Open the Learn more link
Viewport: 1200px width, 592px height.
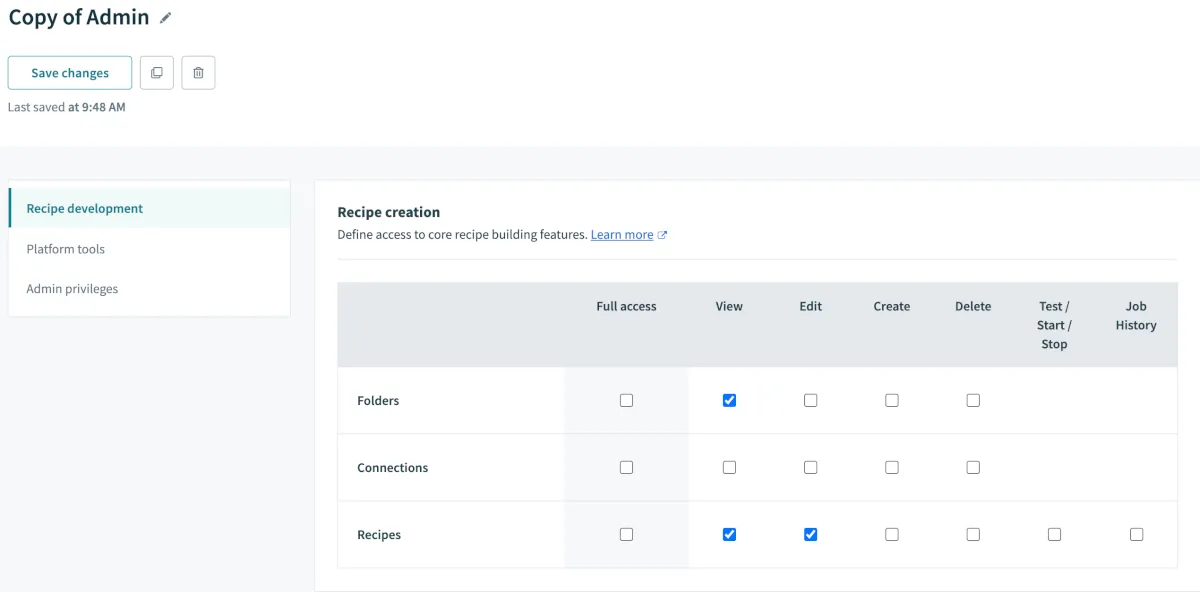point(621,235)
